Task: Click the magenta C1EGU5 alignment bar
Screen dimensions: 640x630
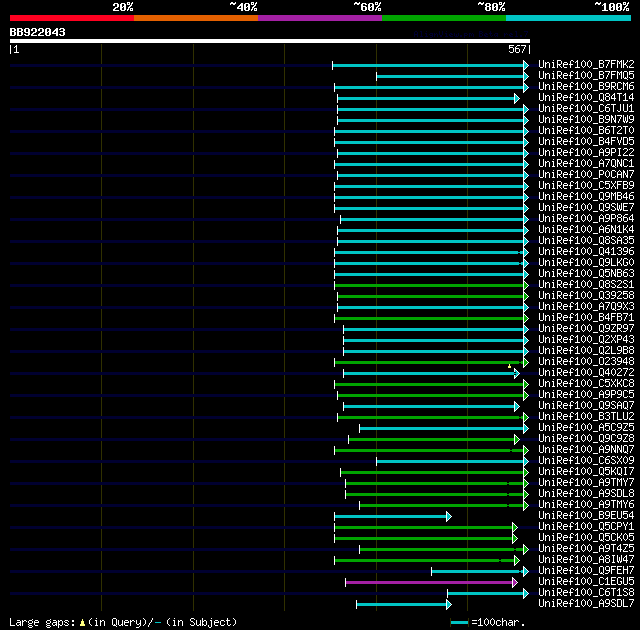Action: tap(431, 582)
